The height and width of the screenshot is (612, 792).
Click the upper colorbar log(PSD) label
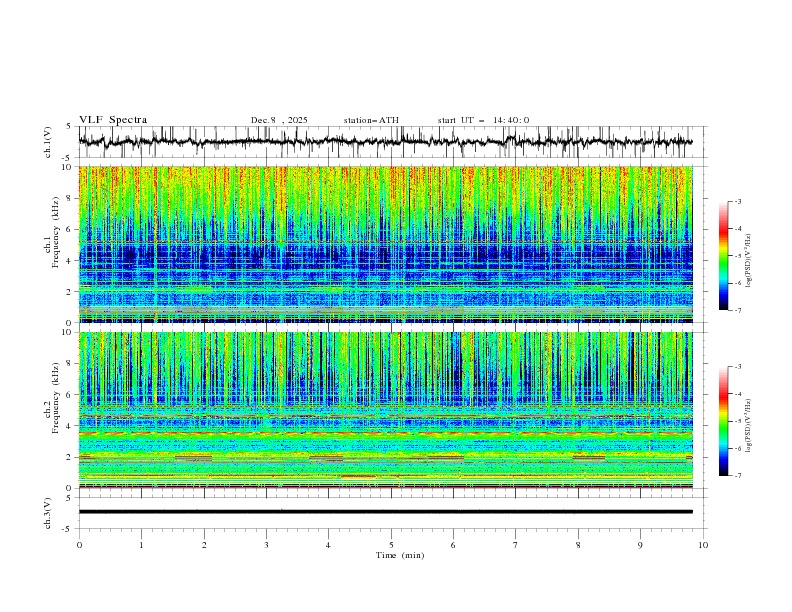pos(749,260)
